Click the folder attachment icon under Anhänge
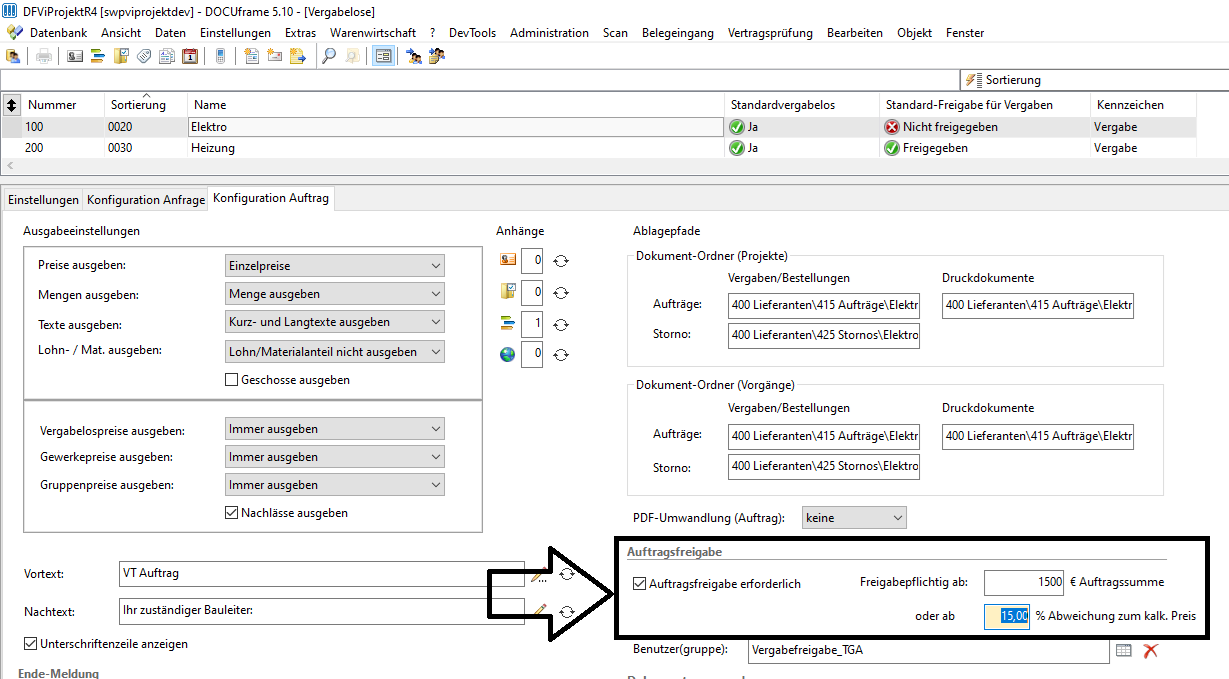Screen dimensions: 1229x679 pyautogui.click(x=508, y=292)
